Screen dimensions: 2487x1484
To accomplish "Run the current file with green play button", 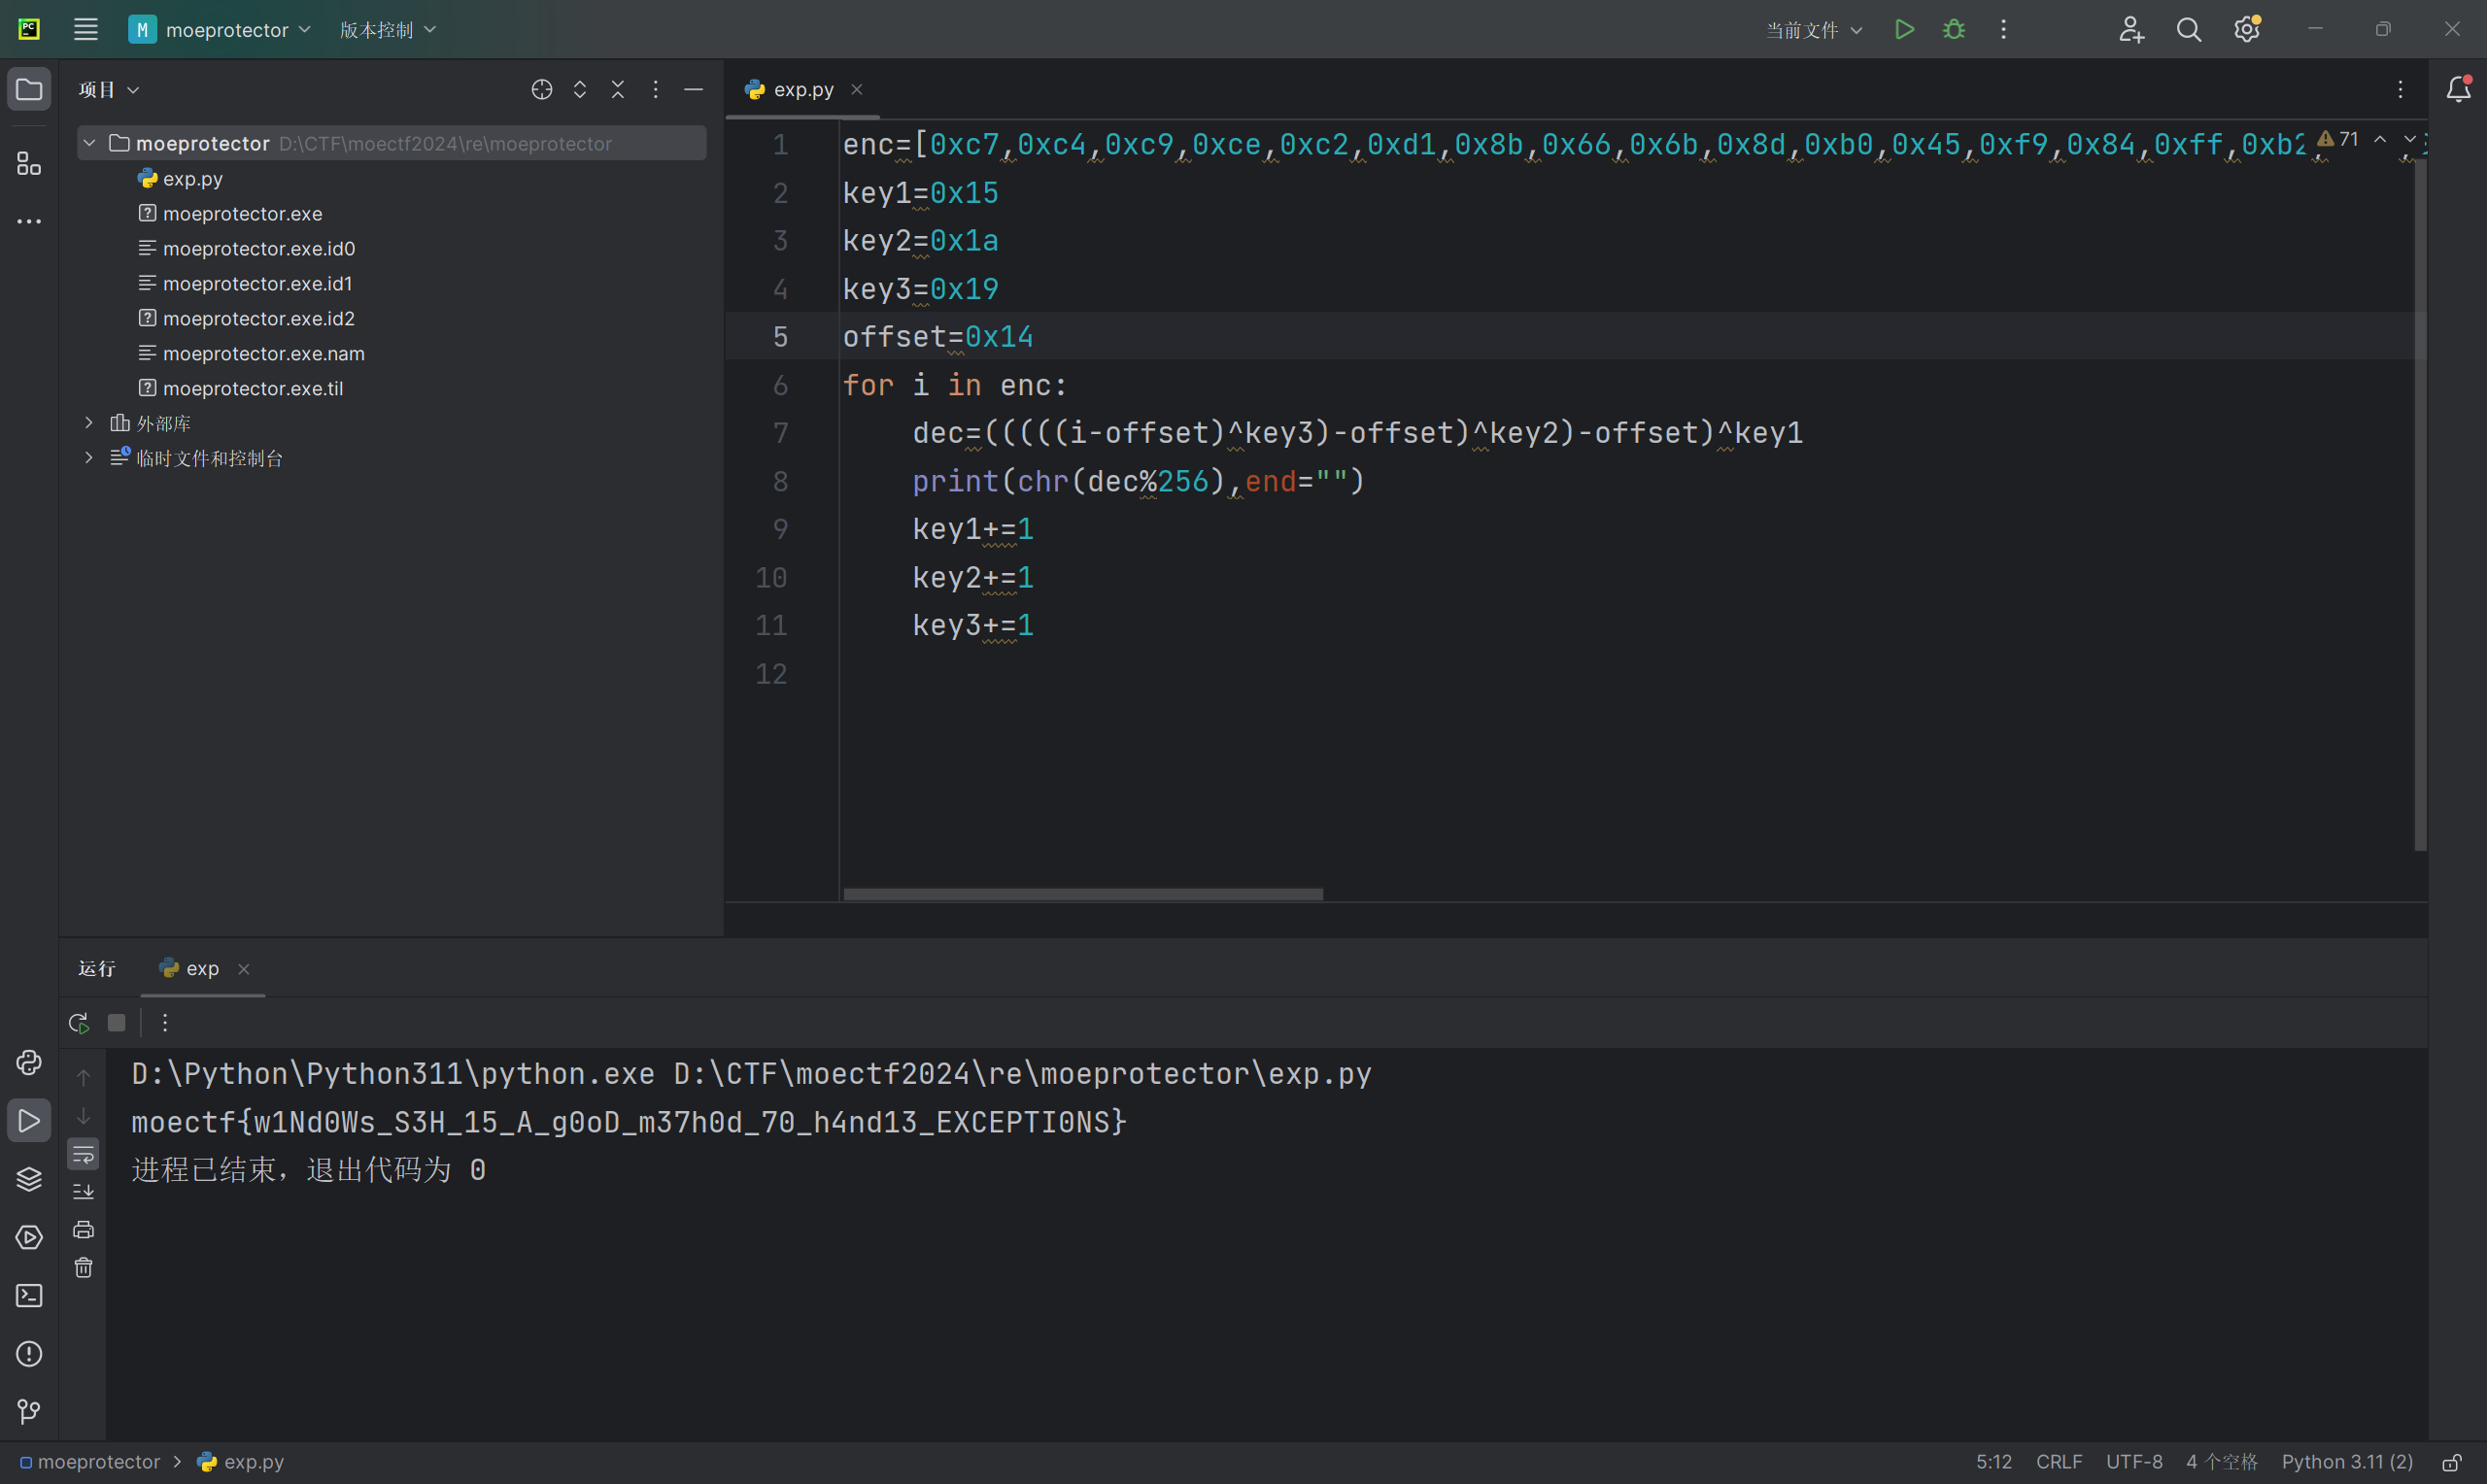I will click(x=1904, y=30).
